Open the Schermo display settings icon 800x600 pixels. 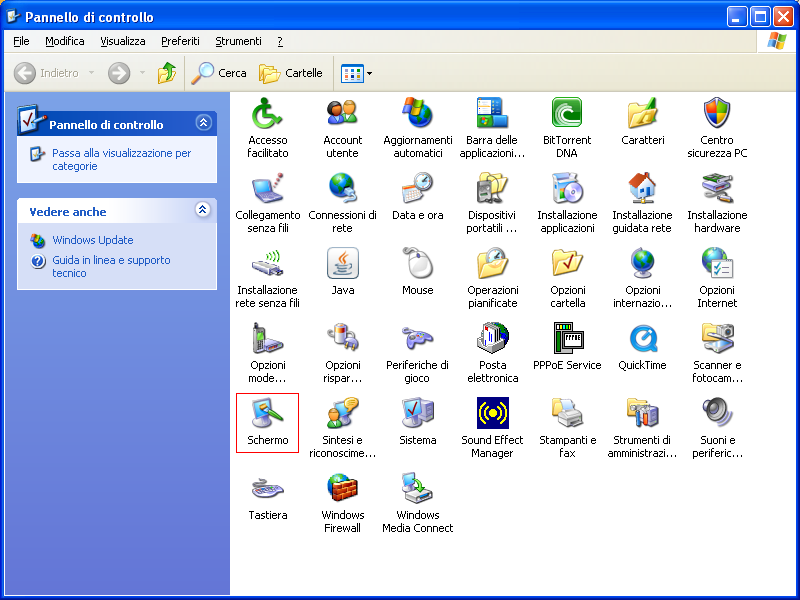point(267,414)
